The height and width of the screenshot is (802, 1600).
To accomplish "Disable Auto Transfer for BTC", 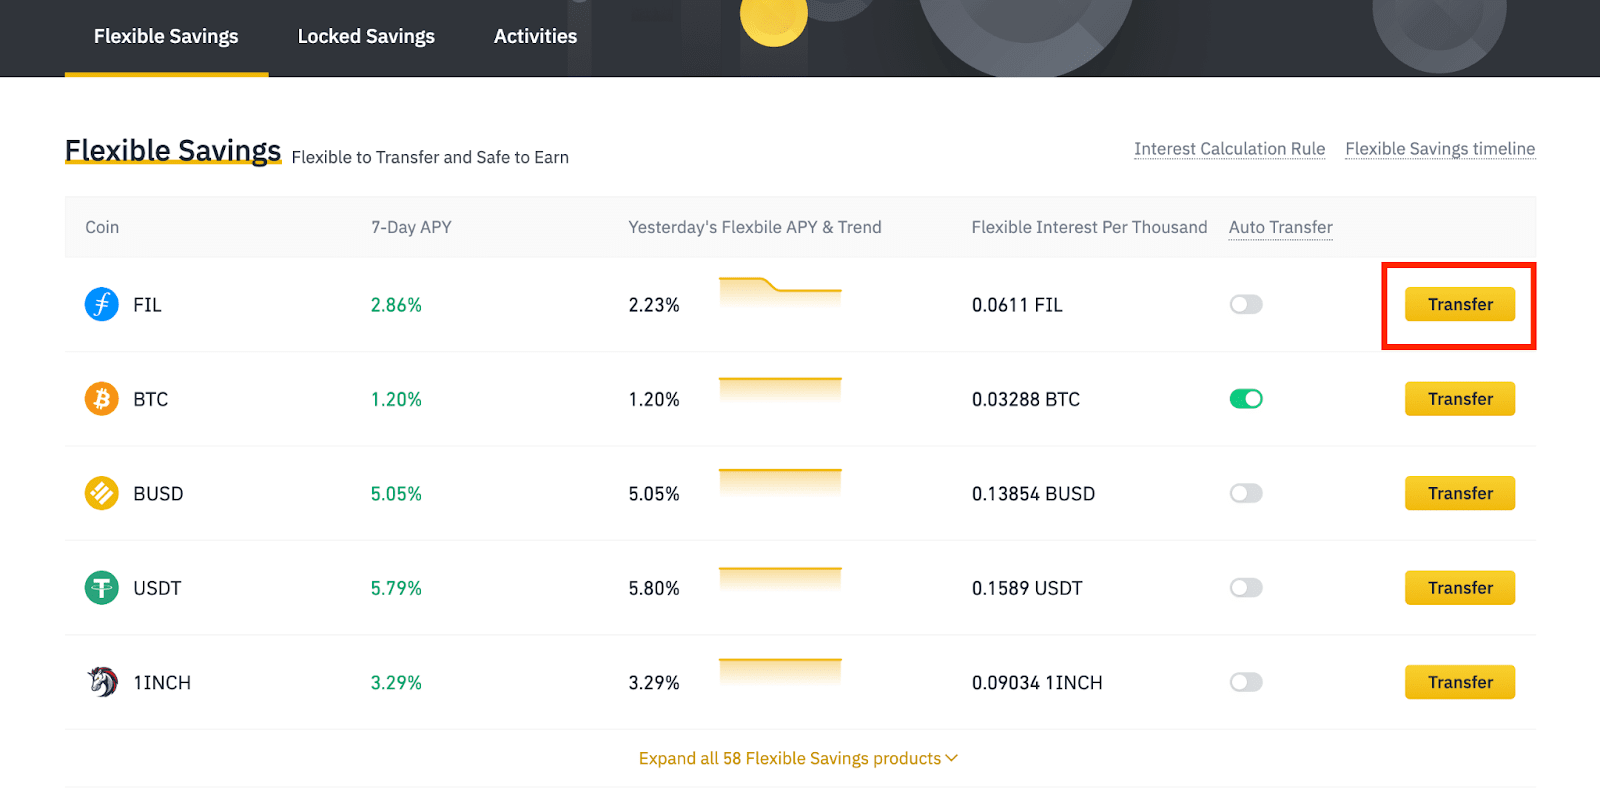I will [1246, 399].
